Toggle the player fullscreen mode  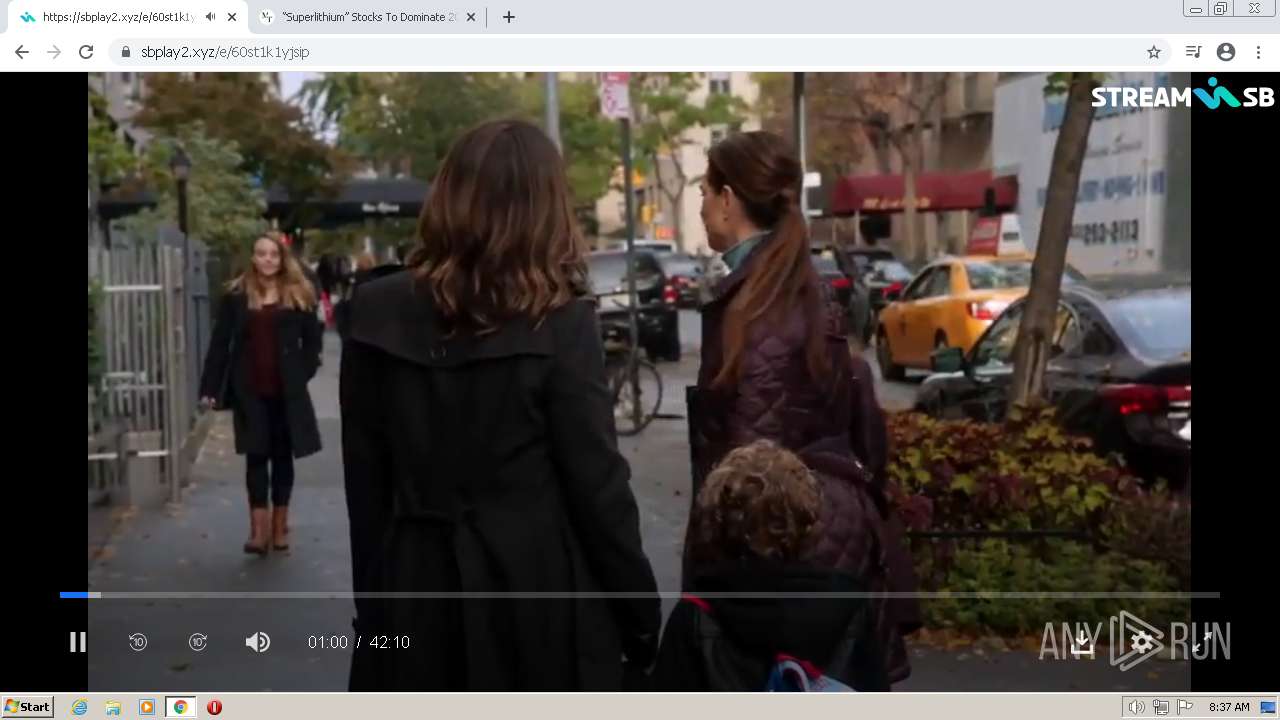(x=1202, y=643)
